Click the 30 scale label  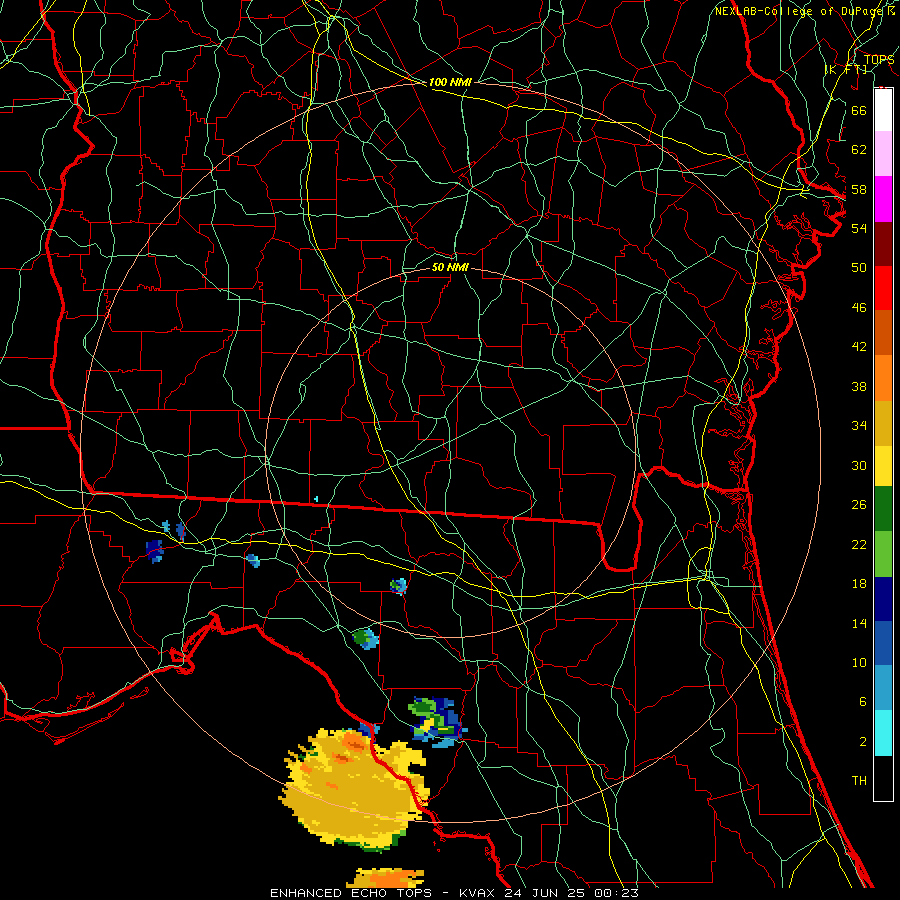(x=859, y=465)
